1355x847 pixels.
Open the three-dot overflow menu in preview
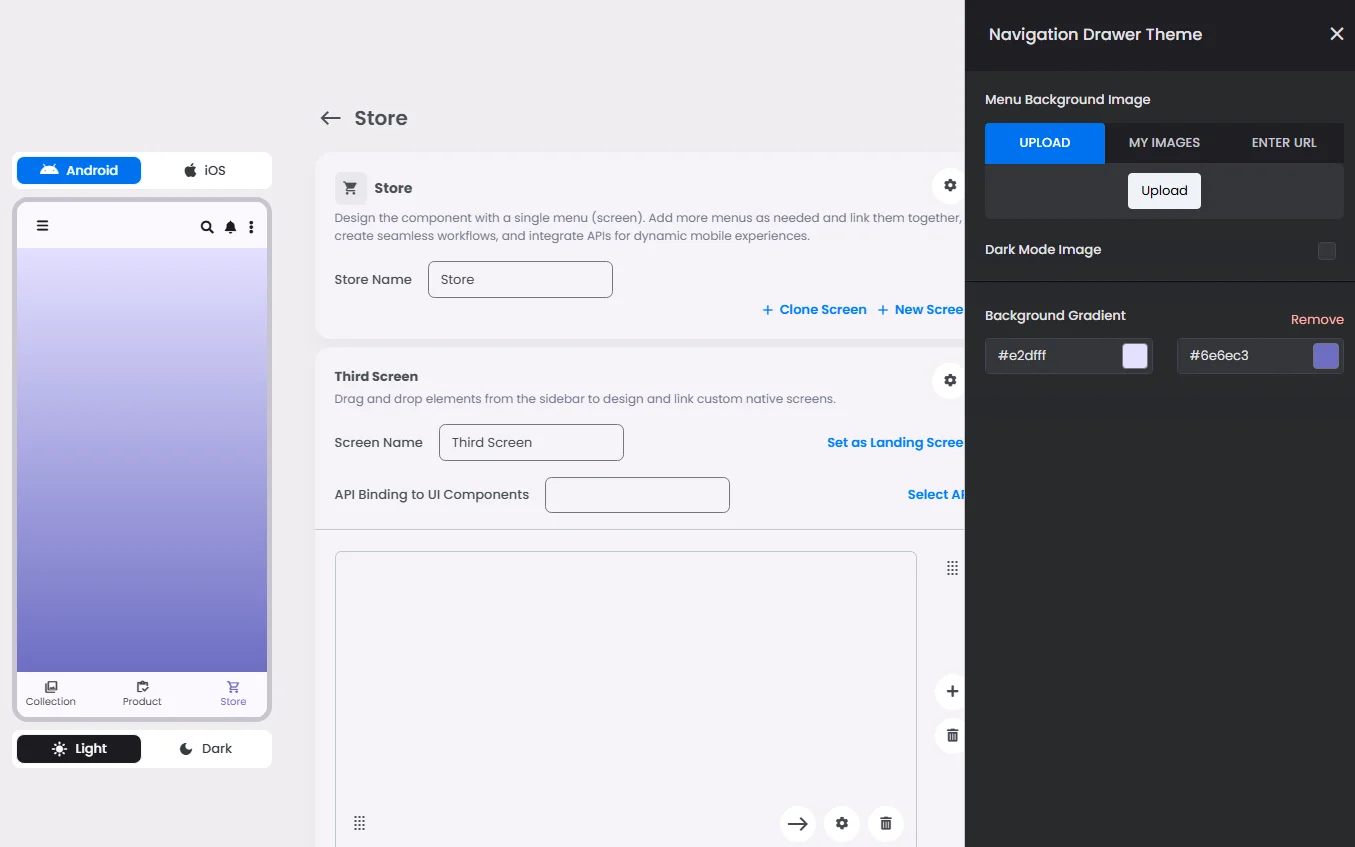[251, 227]
